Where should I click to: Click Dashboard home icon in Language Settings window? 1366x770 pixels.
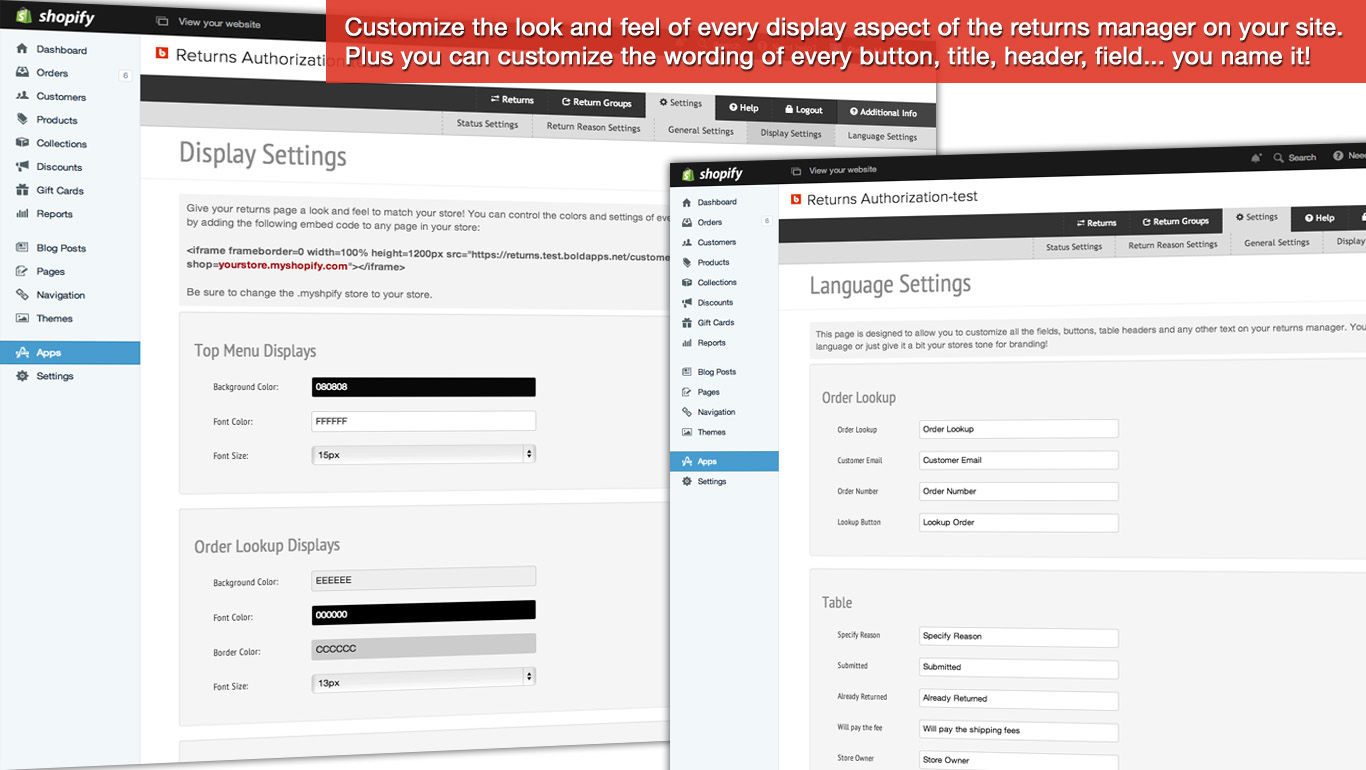pos(687,202)
